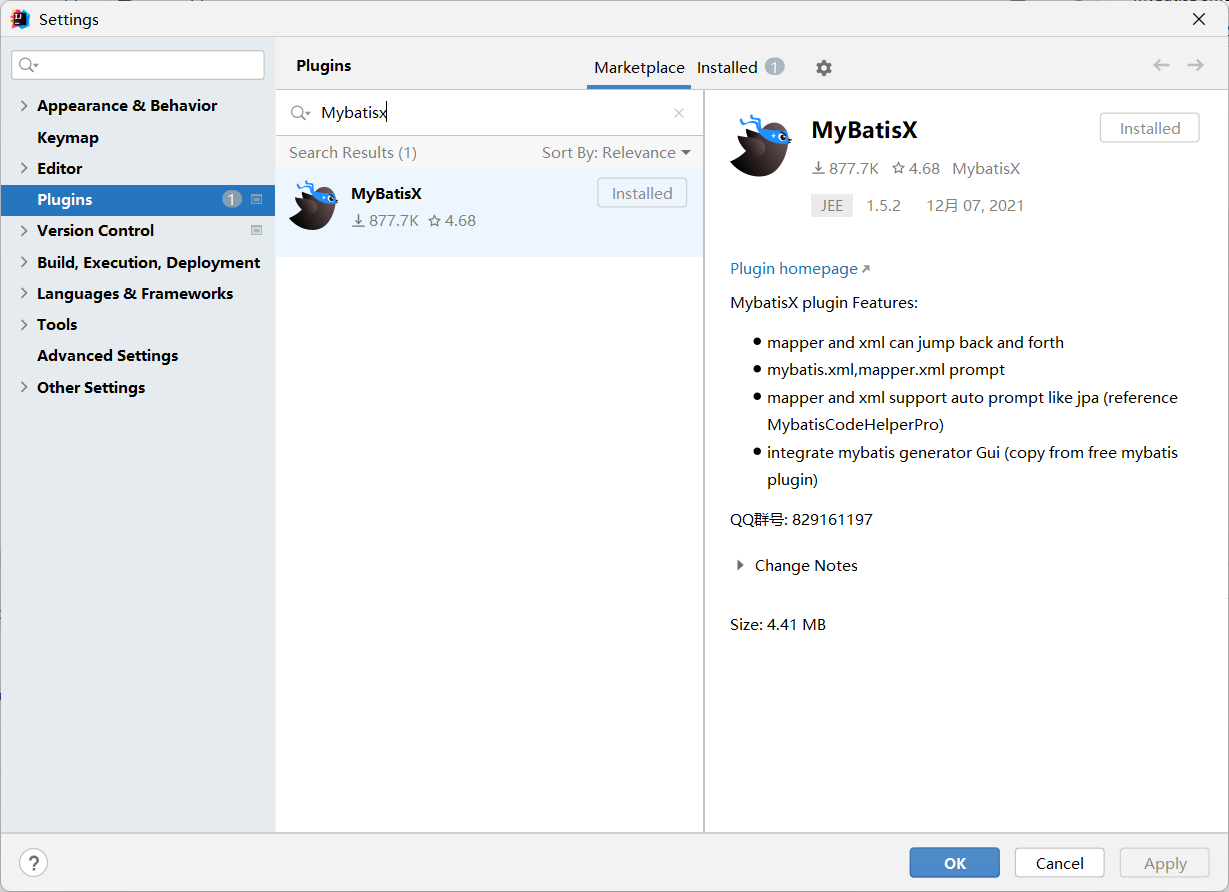Click the magnifier icon in plugin search

[300, 113]
